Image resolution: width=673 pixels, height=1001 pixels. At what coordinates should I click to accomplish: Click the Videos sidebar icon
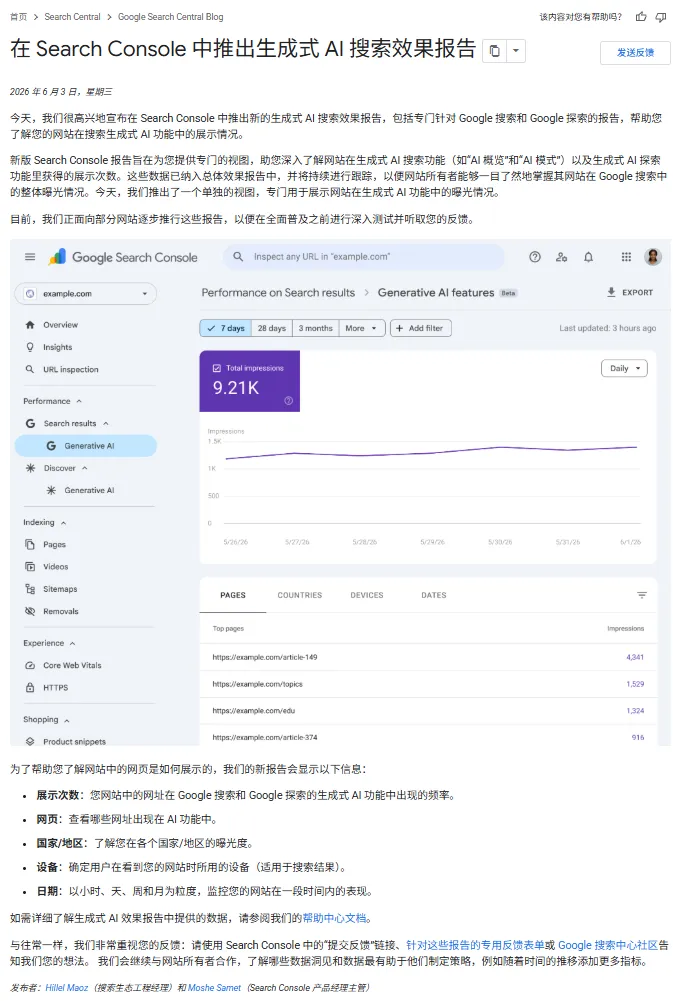point(30,567)
